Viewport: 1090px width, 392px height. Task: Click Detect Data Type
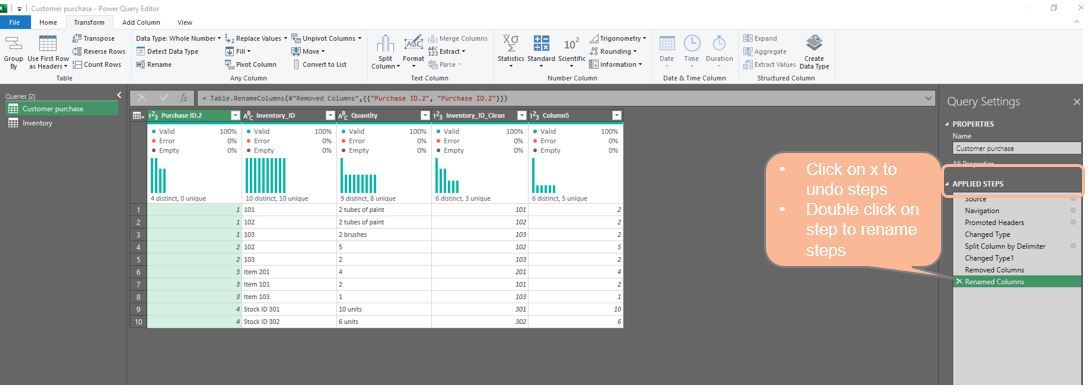pos(167,51)
